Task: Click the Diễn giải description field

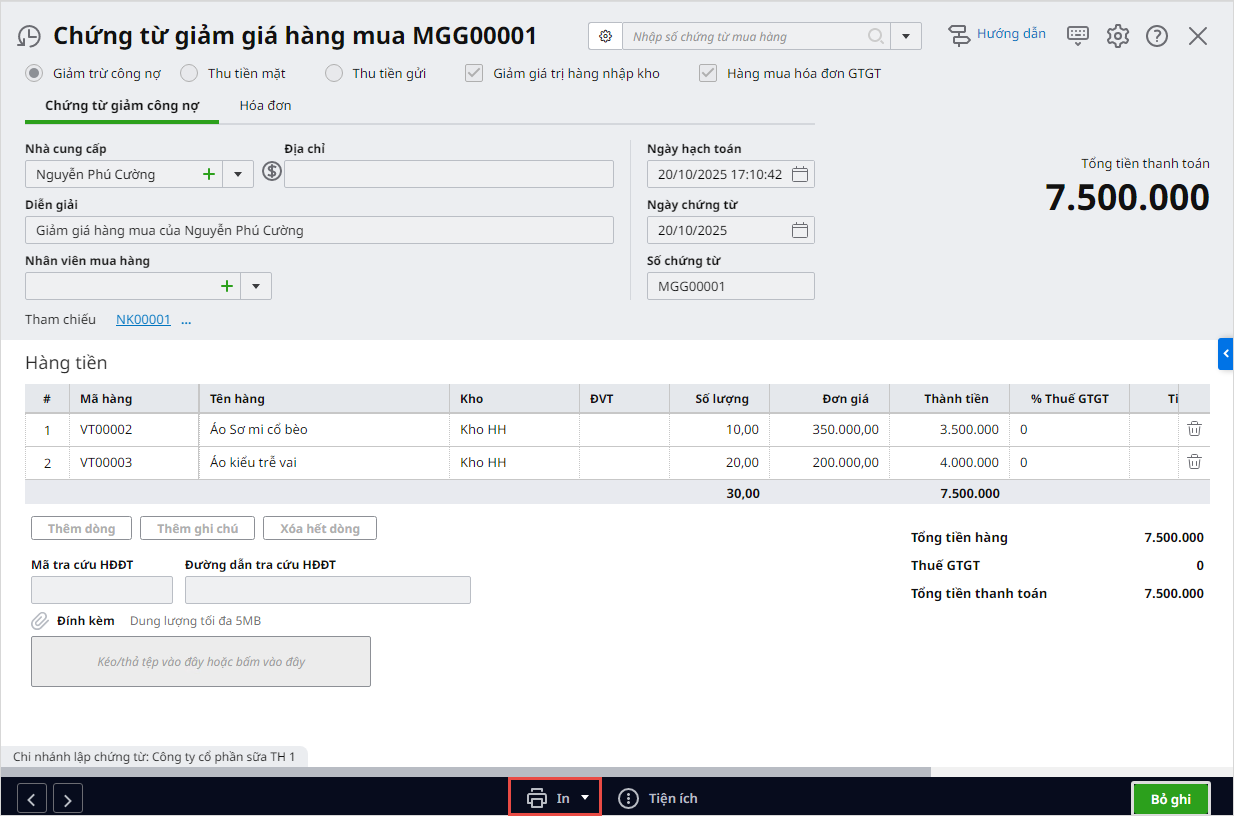Action: [x=319, y=230]
